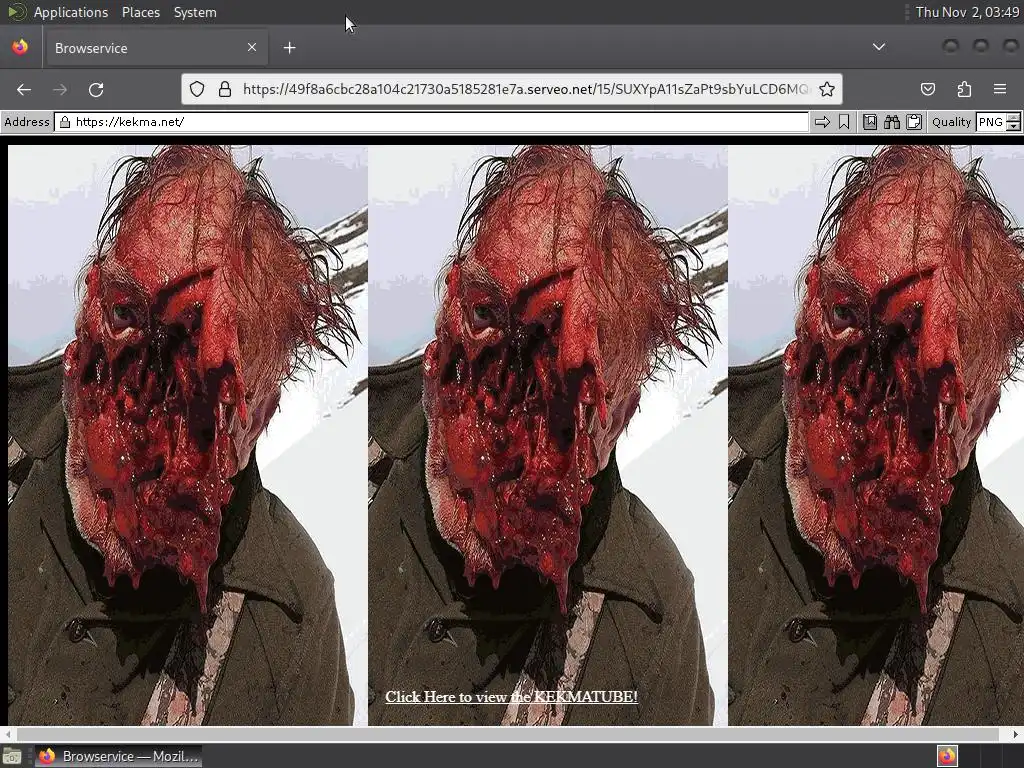This screenshot has width=1024, height=768.
Task: Click the horizontal scrollbar track
Action: 507,734
